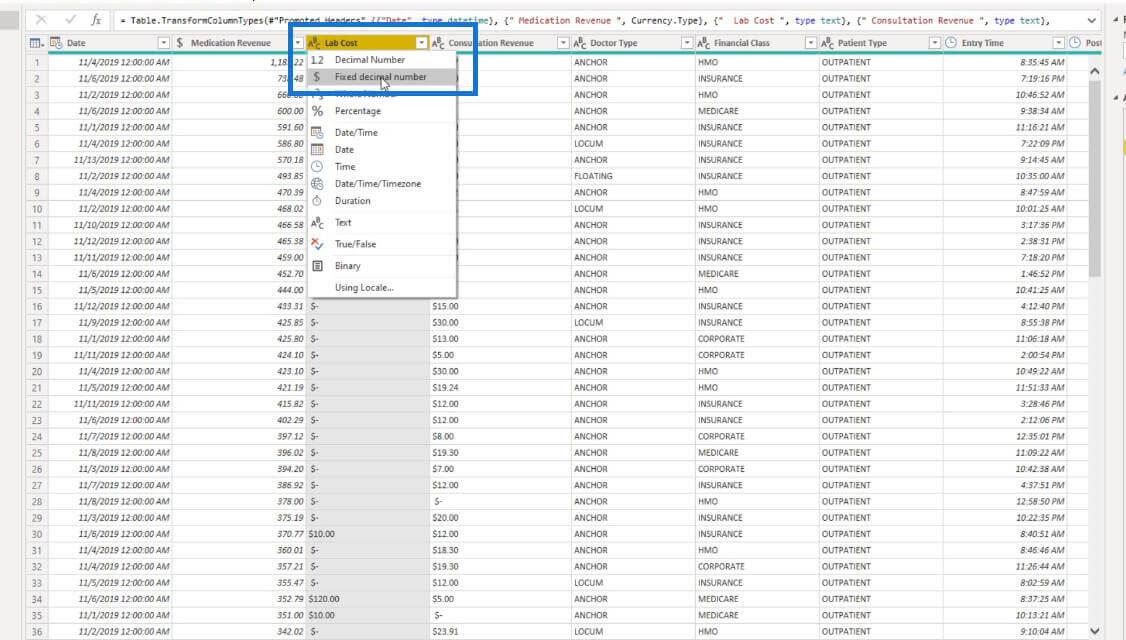Select Date/Time/Timezone in the type menu
1126x640 pixels.
coord(382,184)
